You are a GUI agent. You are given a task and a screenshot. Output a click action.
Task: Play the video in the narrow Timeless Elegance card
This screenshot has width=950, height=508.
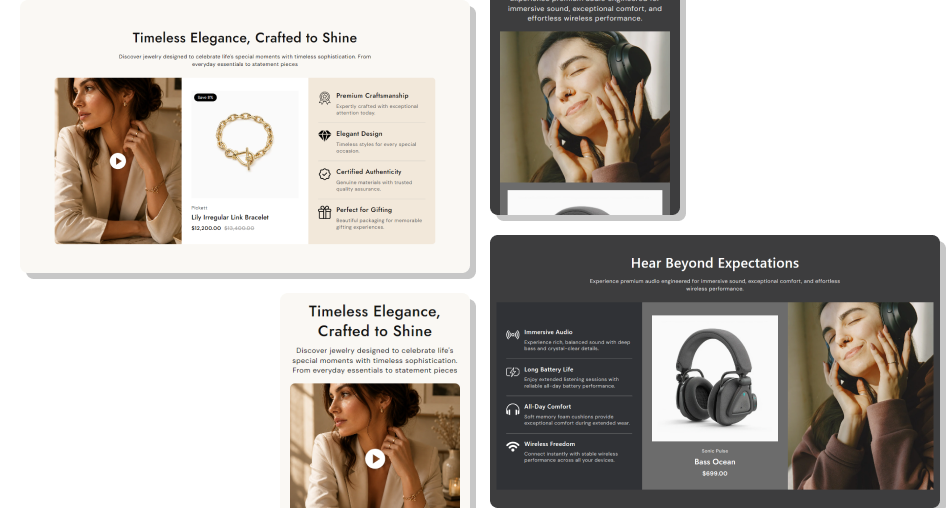374,459
